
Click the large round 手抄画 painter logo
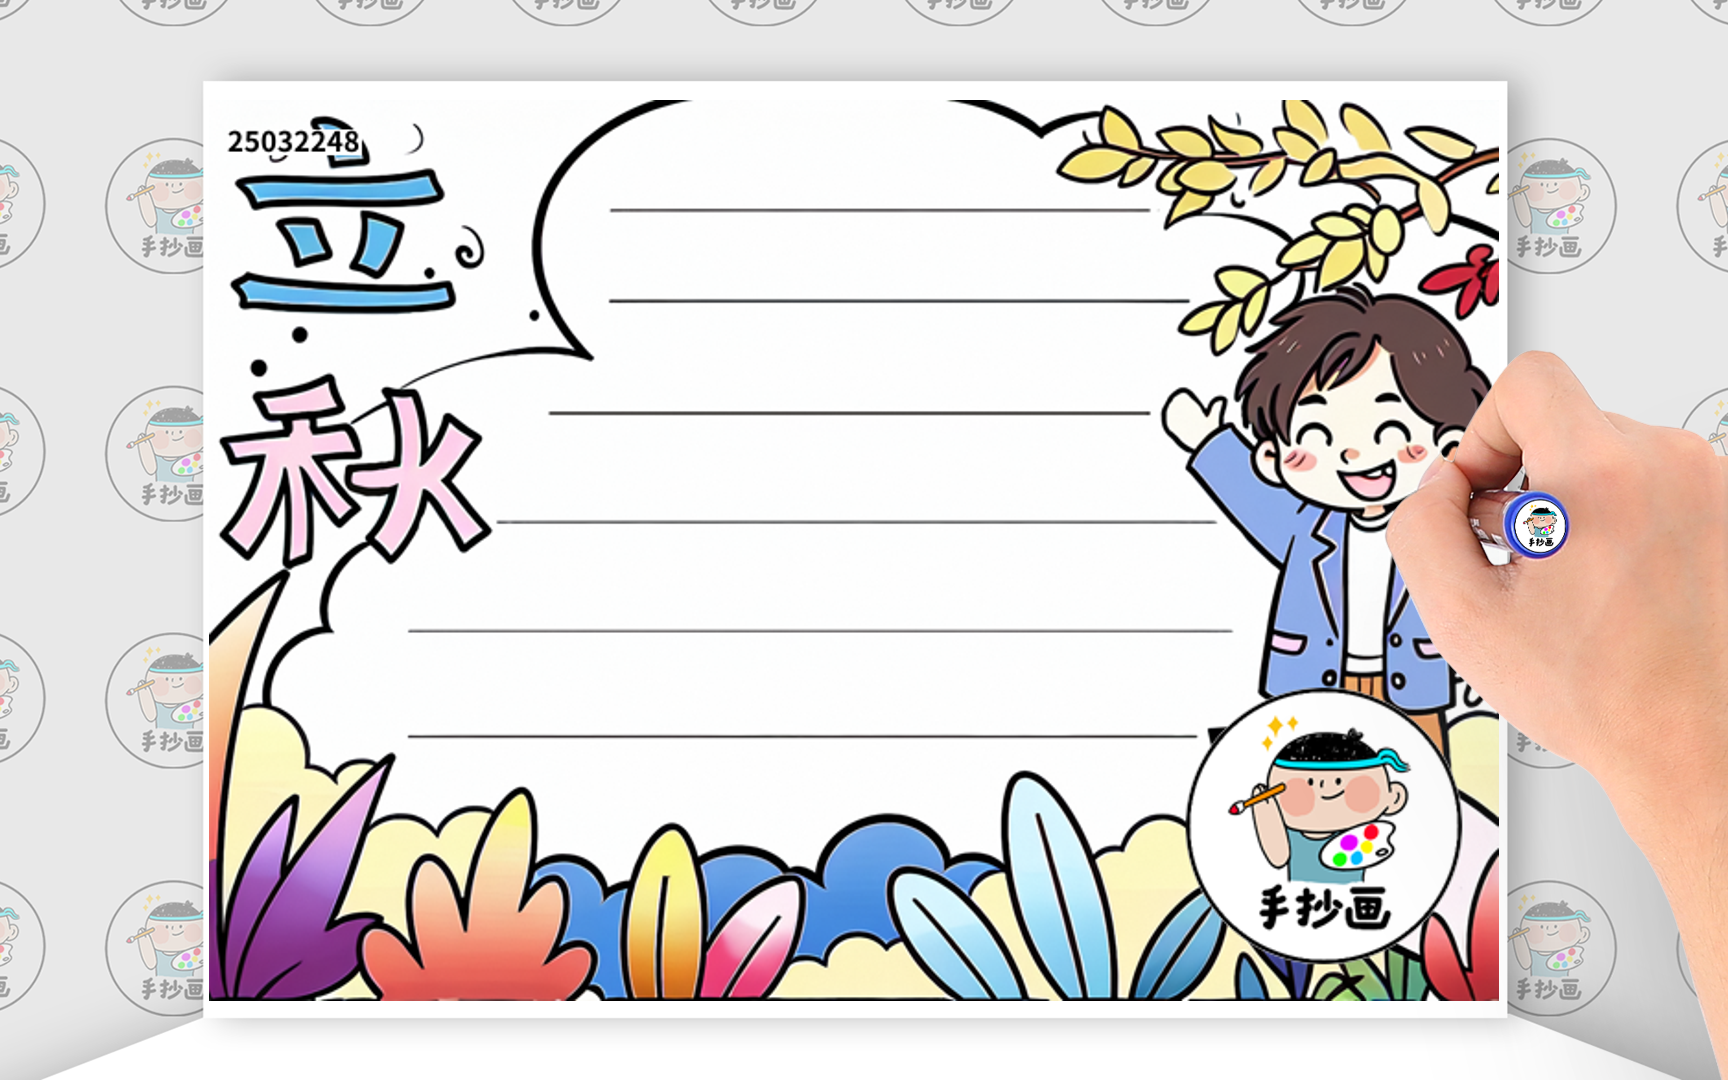(1324, 826)
